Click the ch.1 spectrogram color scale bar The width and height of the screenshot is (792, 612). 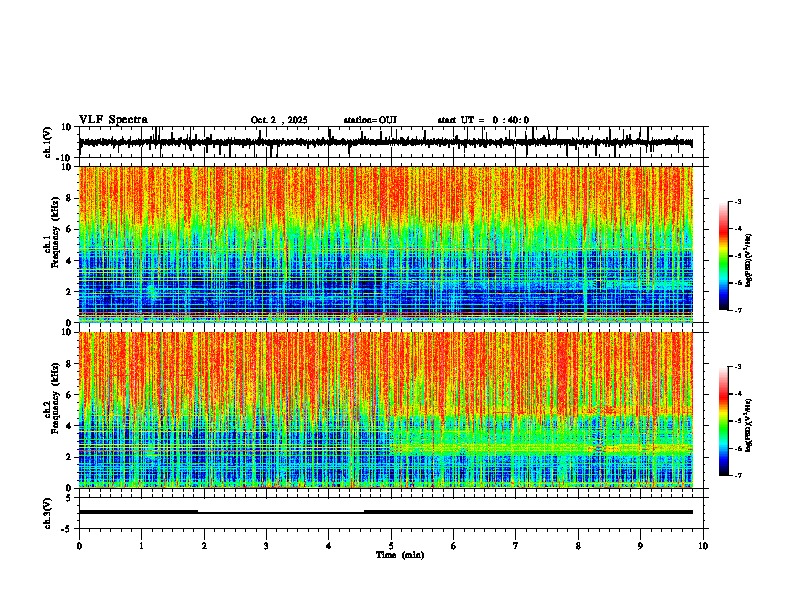click(723, 256)
